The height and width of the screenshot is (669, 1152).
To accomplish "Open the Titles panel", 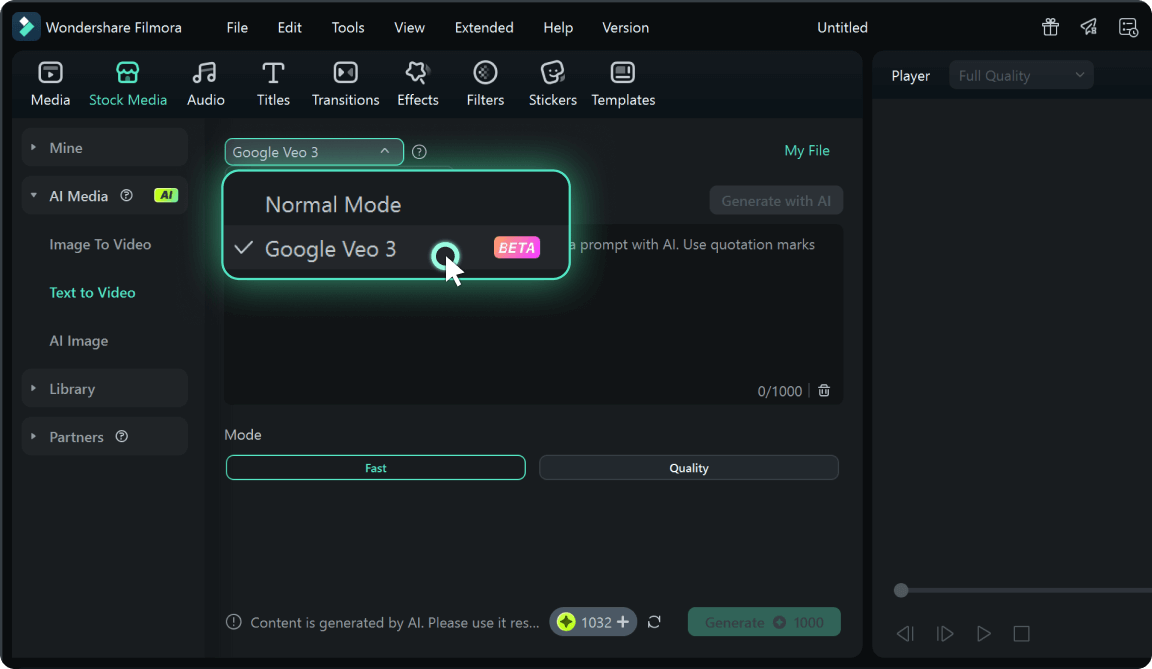I will point(273,84).
